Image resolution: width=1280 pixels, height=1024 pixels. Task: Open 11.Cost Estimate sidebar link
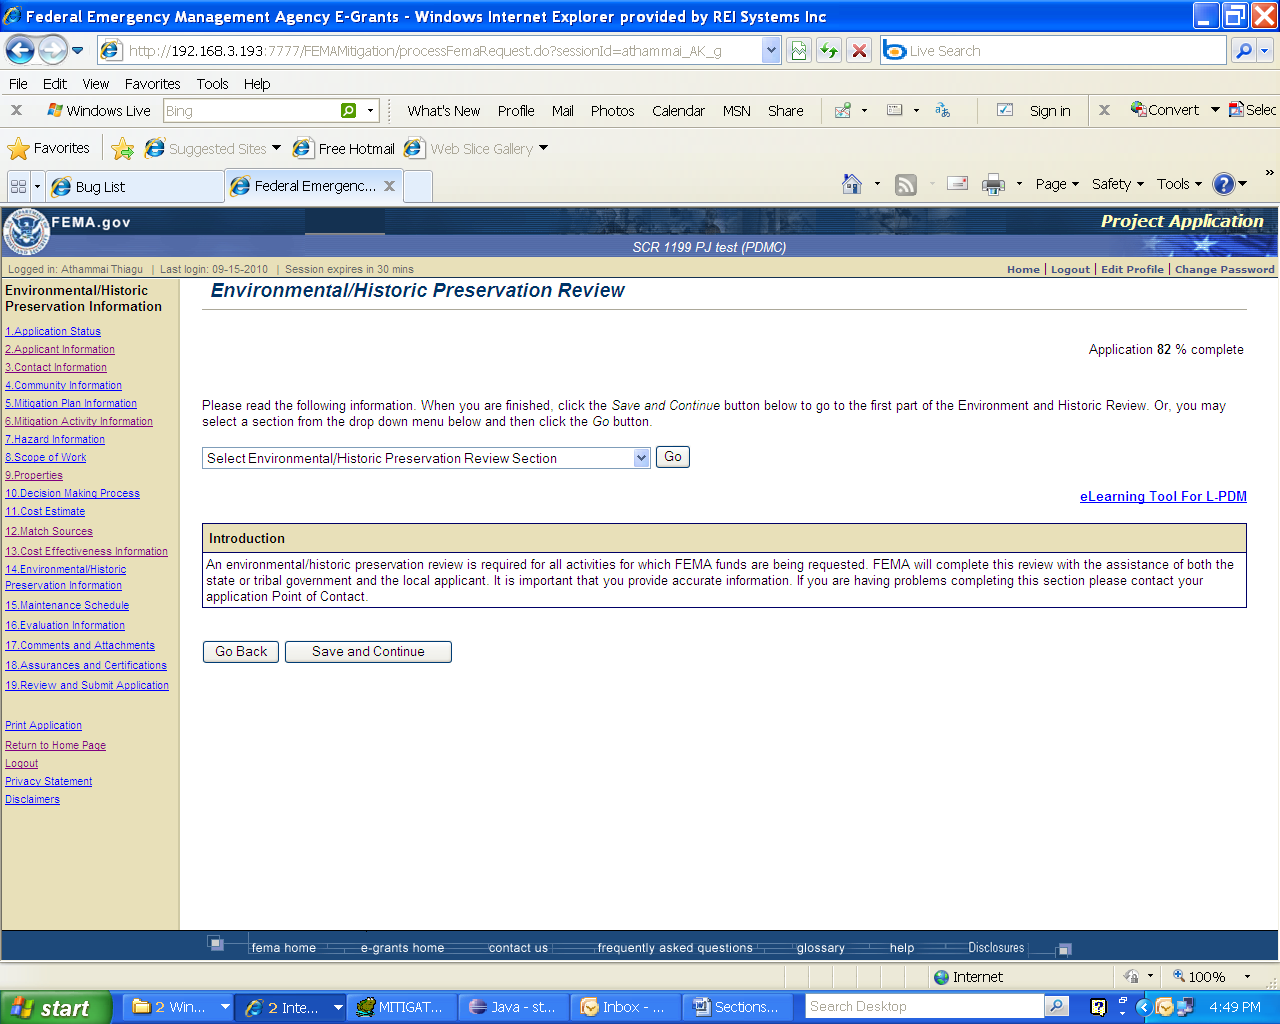click(x=45, y=511)
